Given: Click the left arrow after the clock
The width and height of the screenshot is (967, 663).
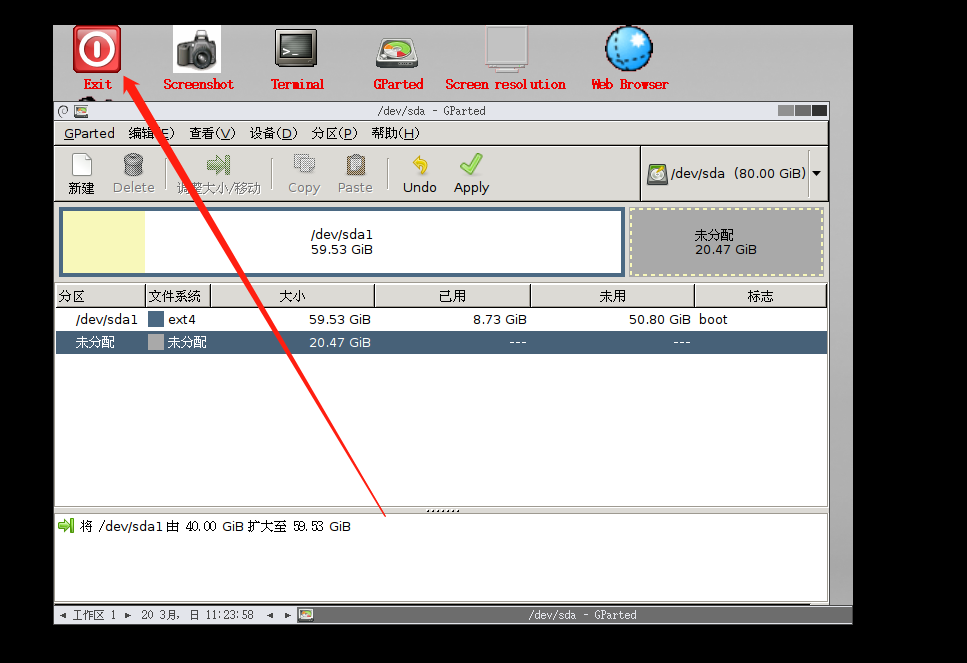Looking at the screenshot, I should [x=270, y=615].
